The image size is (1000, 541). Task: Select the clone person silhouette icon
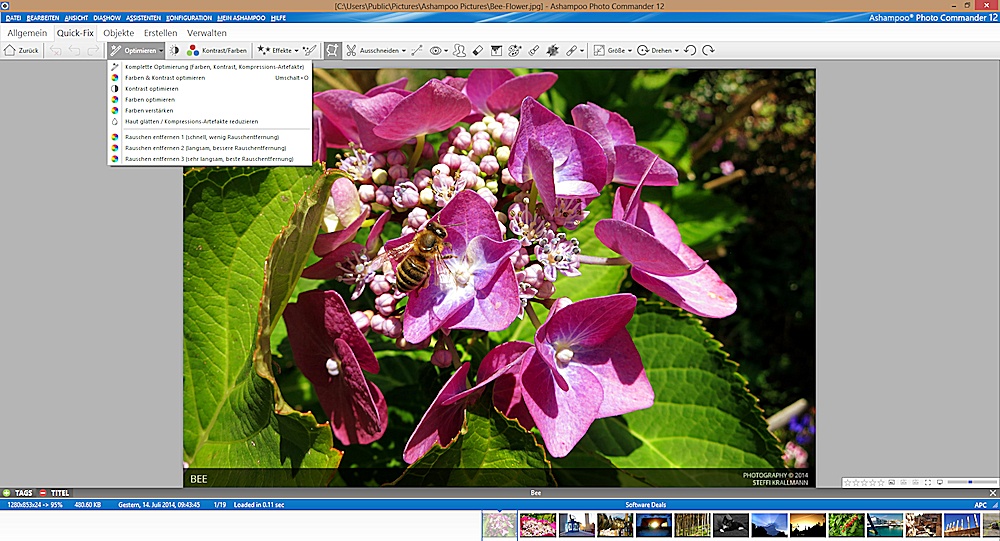459,49
